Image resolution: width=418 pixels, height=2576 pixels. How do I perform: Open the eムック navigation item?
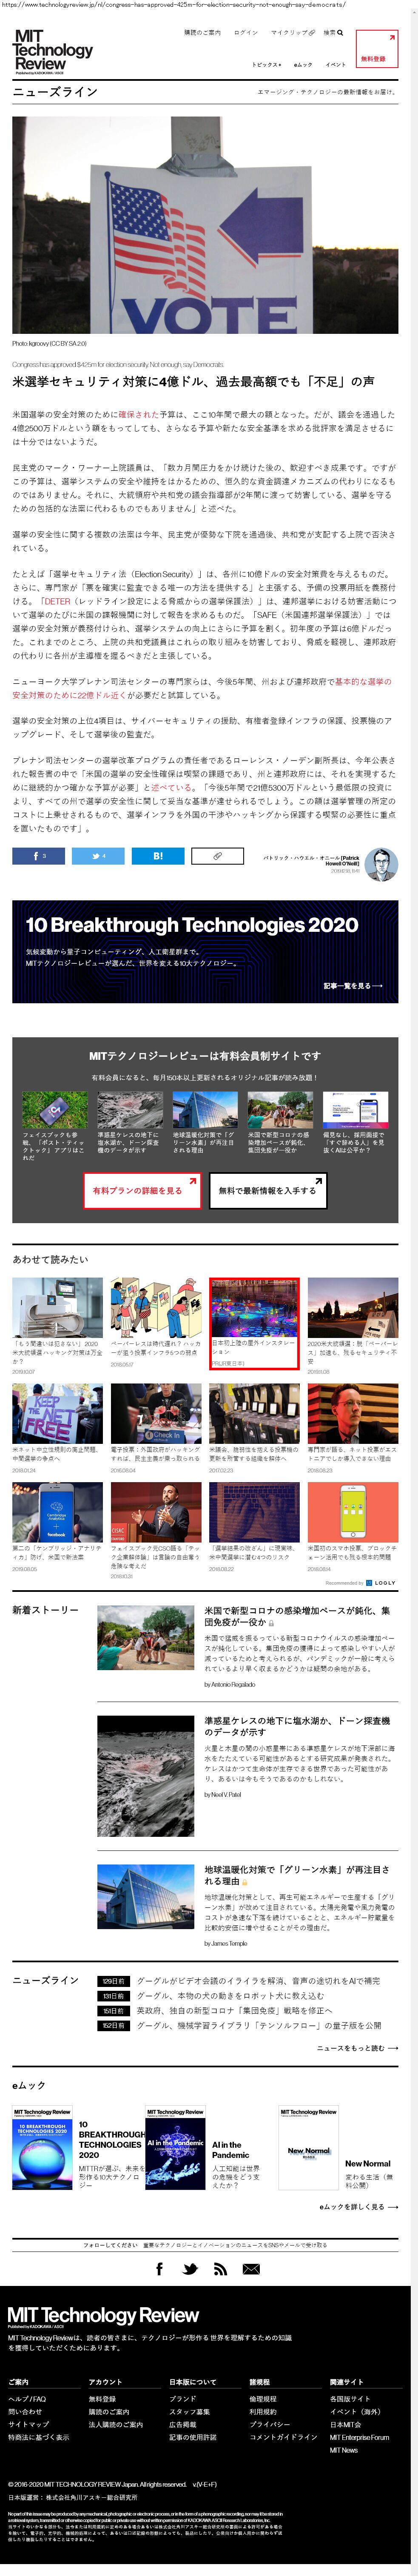coord(303,64)
